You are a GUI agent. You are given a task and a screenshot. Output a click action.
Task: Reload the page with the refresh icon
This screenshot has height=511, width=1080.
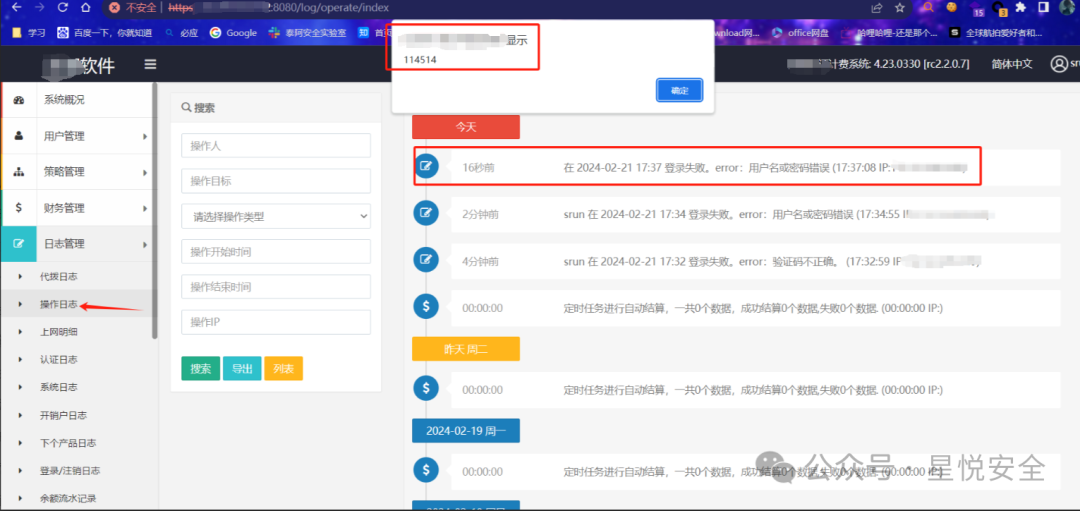pos(63,8)
